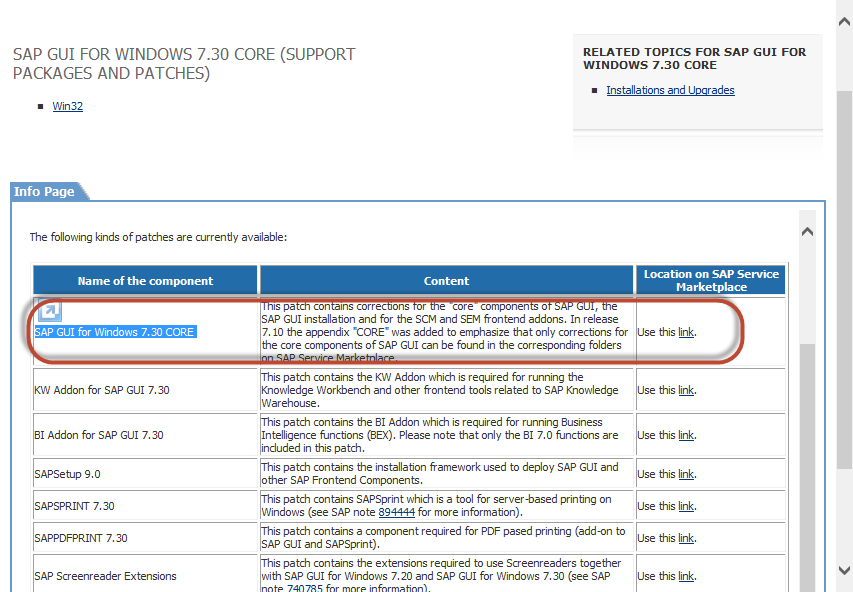Click the shortcut arrow icon above SAP GUI CORE
Screen dimensions: 853x592
(x=50, y=311)
